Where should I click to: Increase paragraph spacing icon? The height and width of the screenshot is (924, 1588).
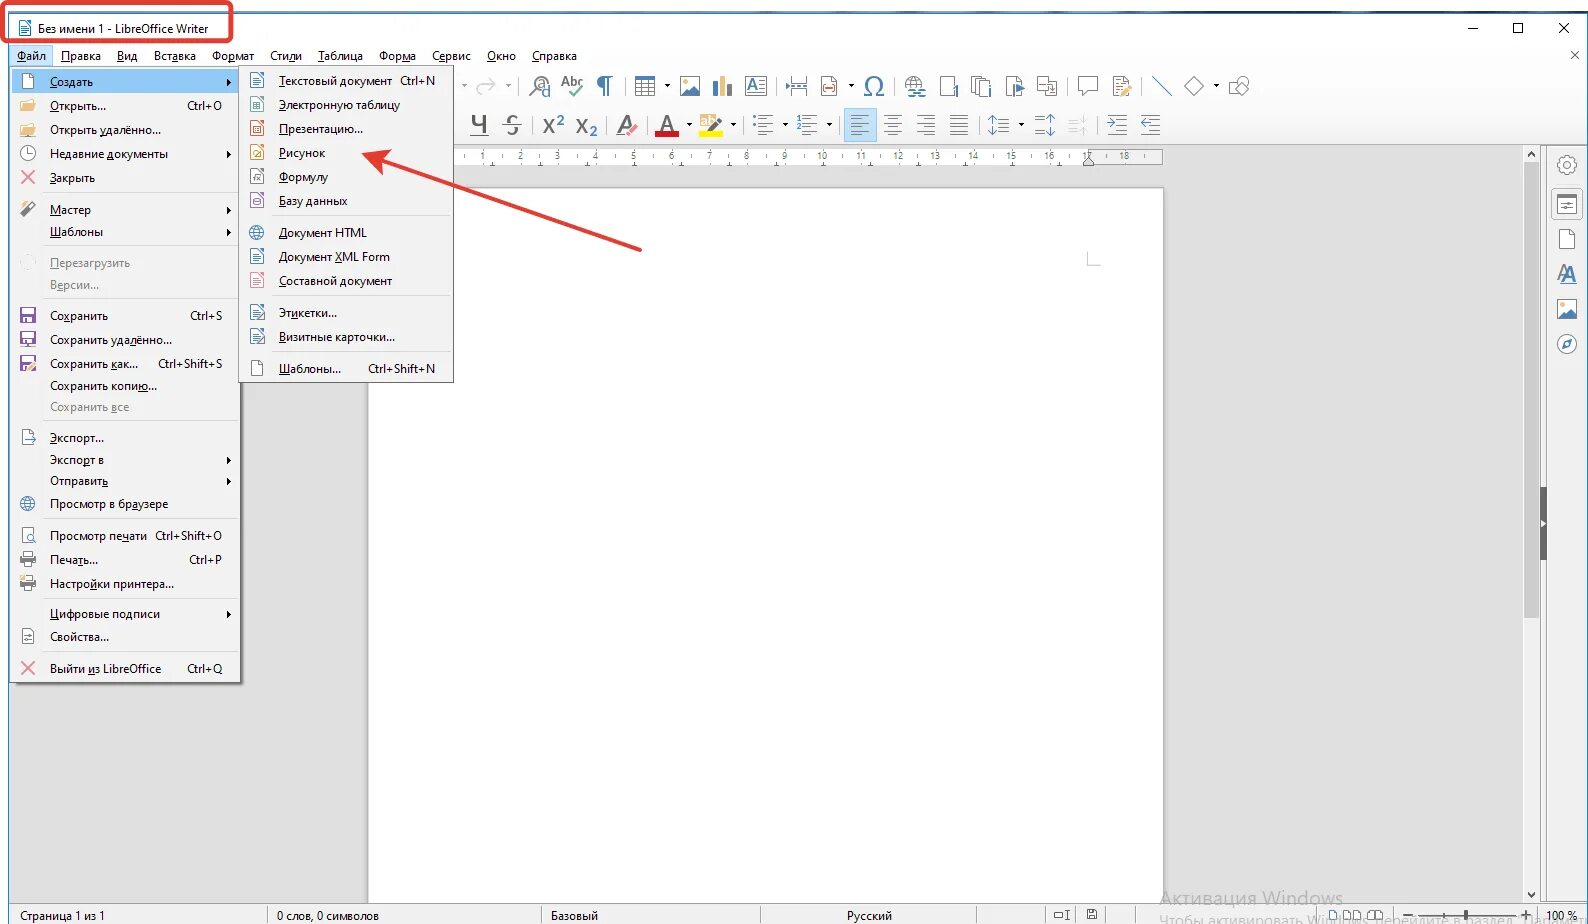1045,125
